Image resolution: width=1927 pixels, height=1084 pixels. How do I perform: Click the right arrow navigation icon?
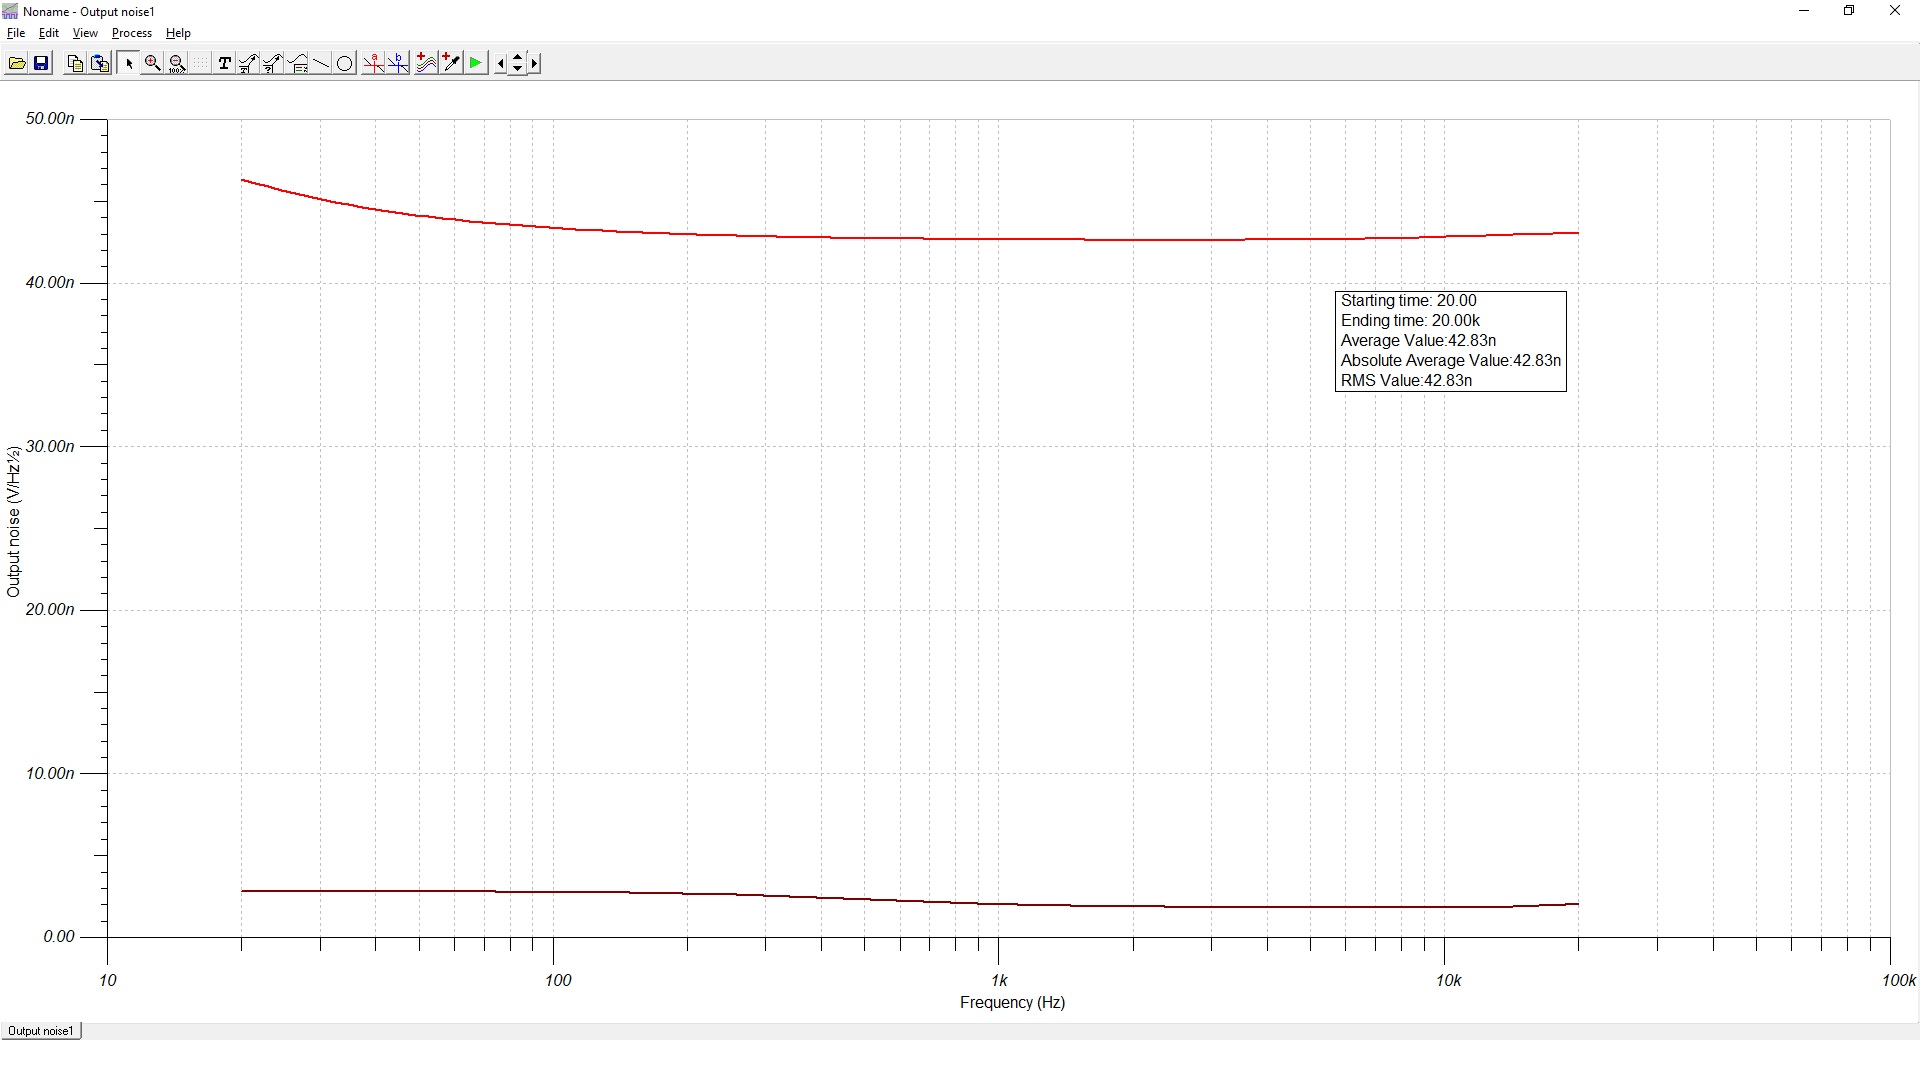tap(534, 63)
